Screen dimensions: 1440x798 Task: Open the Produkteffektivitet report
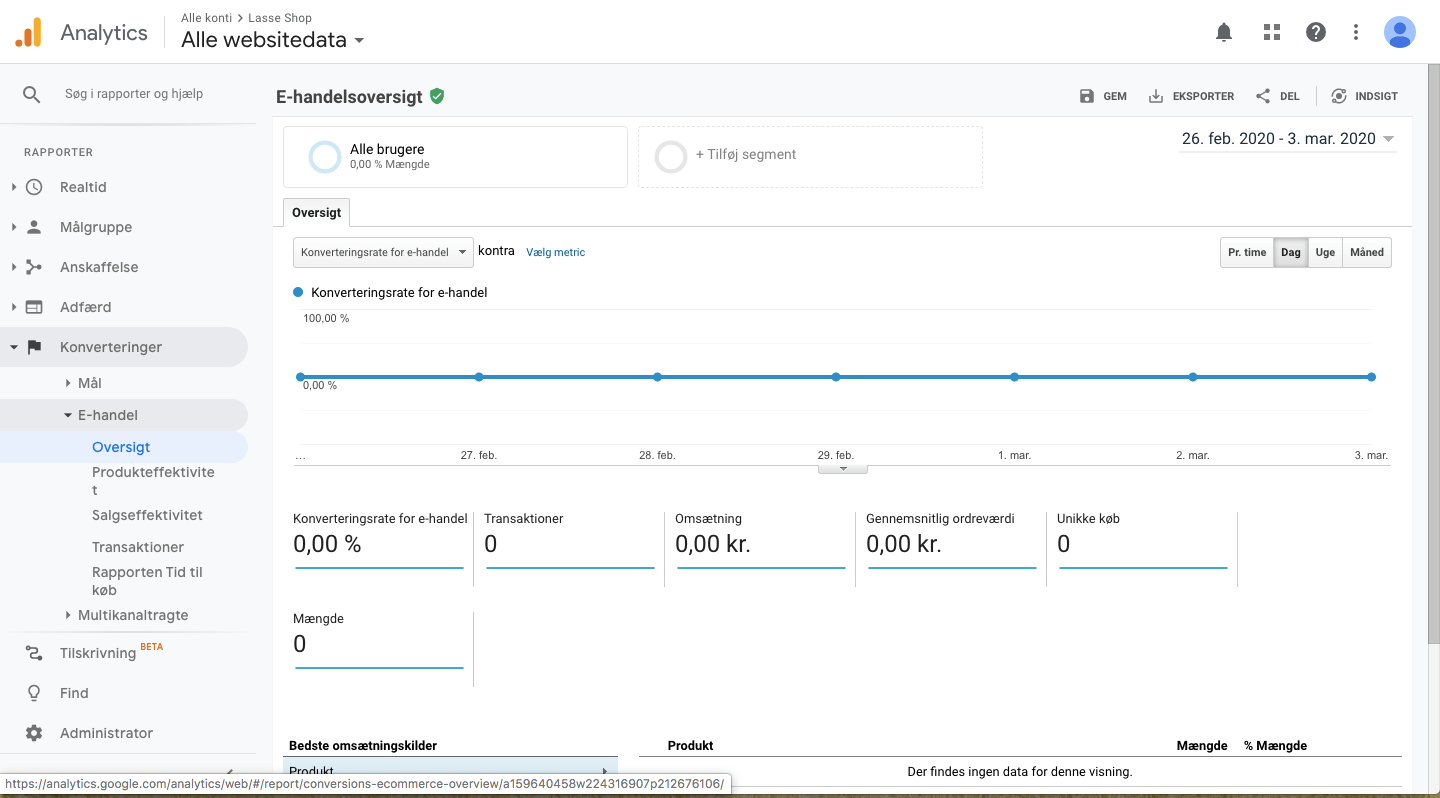[153, 481]
